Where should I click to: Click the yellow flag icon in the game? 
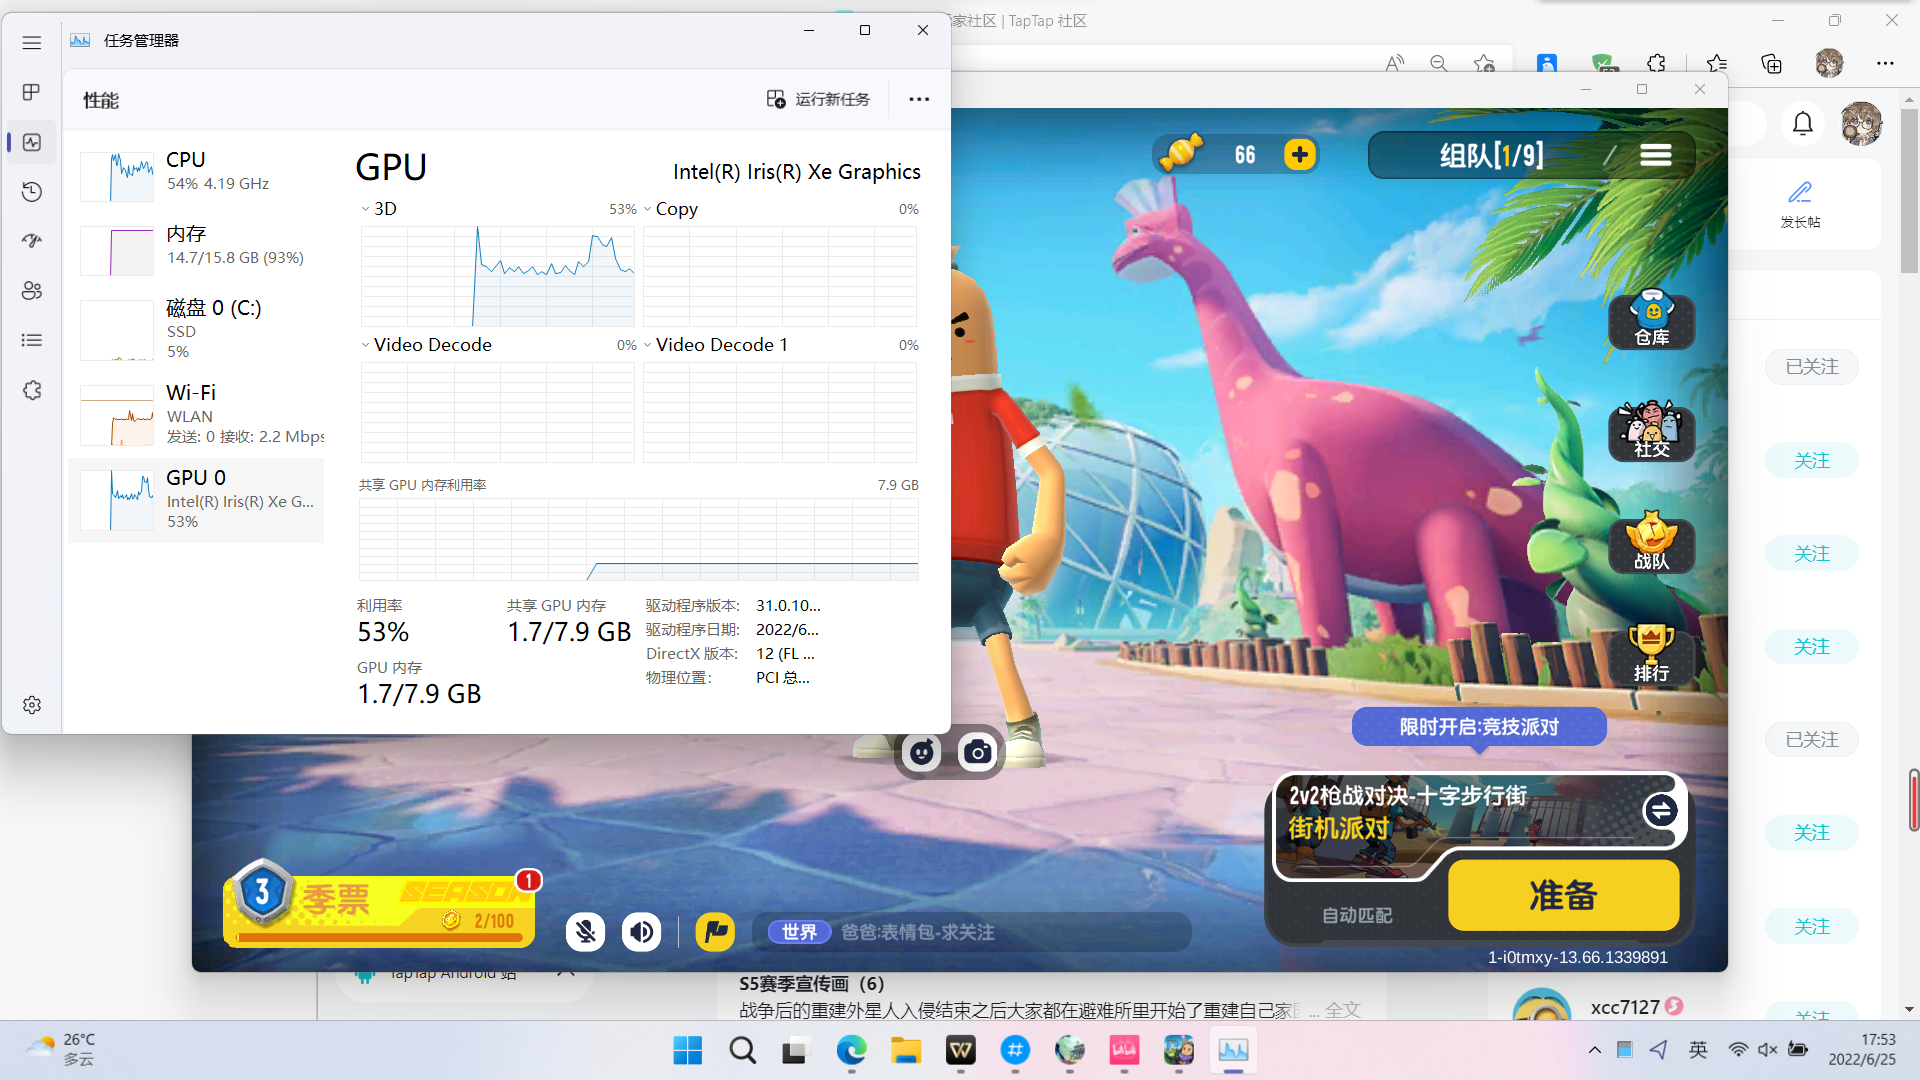pos(715,932)
